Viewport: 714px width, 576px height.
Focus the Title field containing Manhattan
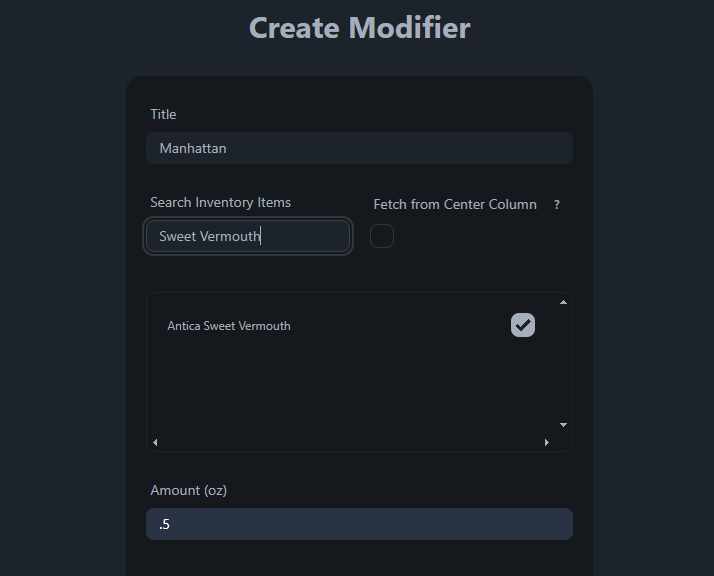[x=359, y=148]
